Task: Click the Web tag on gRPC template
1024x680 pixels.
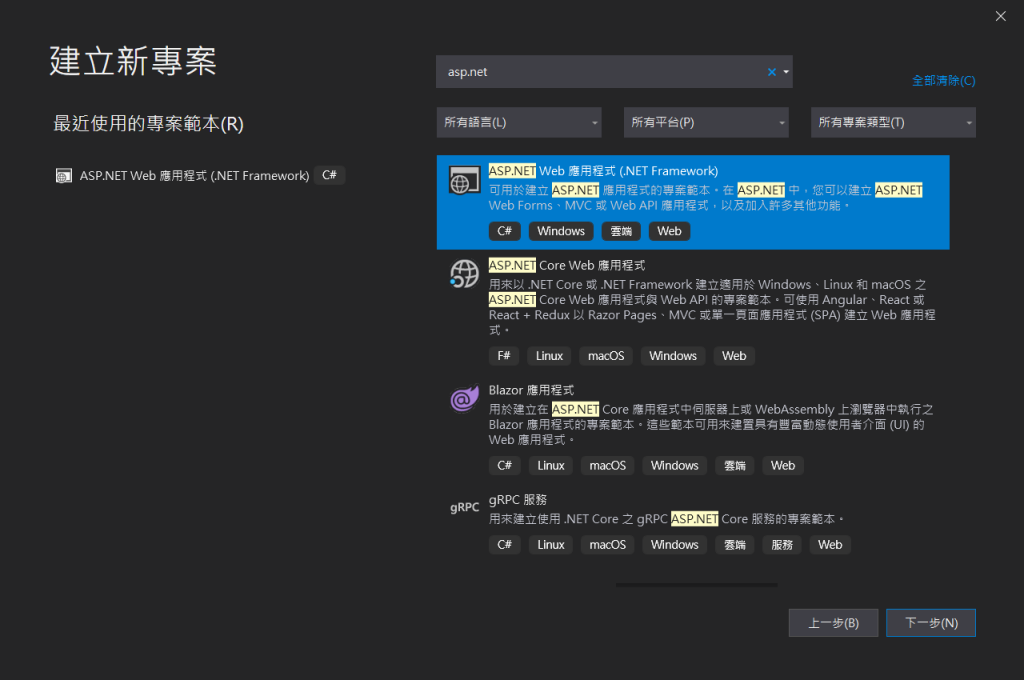Action: [x=830, y=545]
